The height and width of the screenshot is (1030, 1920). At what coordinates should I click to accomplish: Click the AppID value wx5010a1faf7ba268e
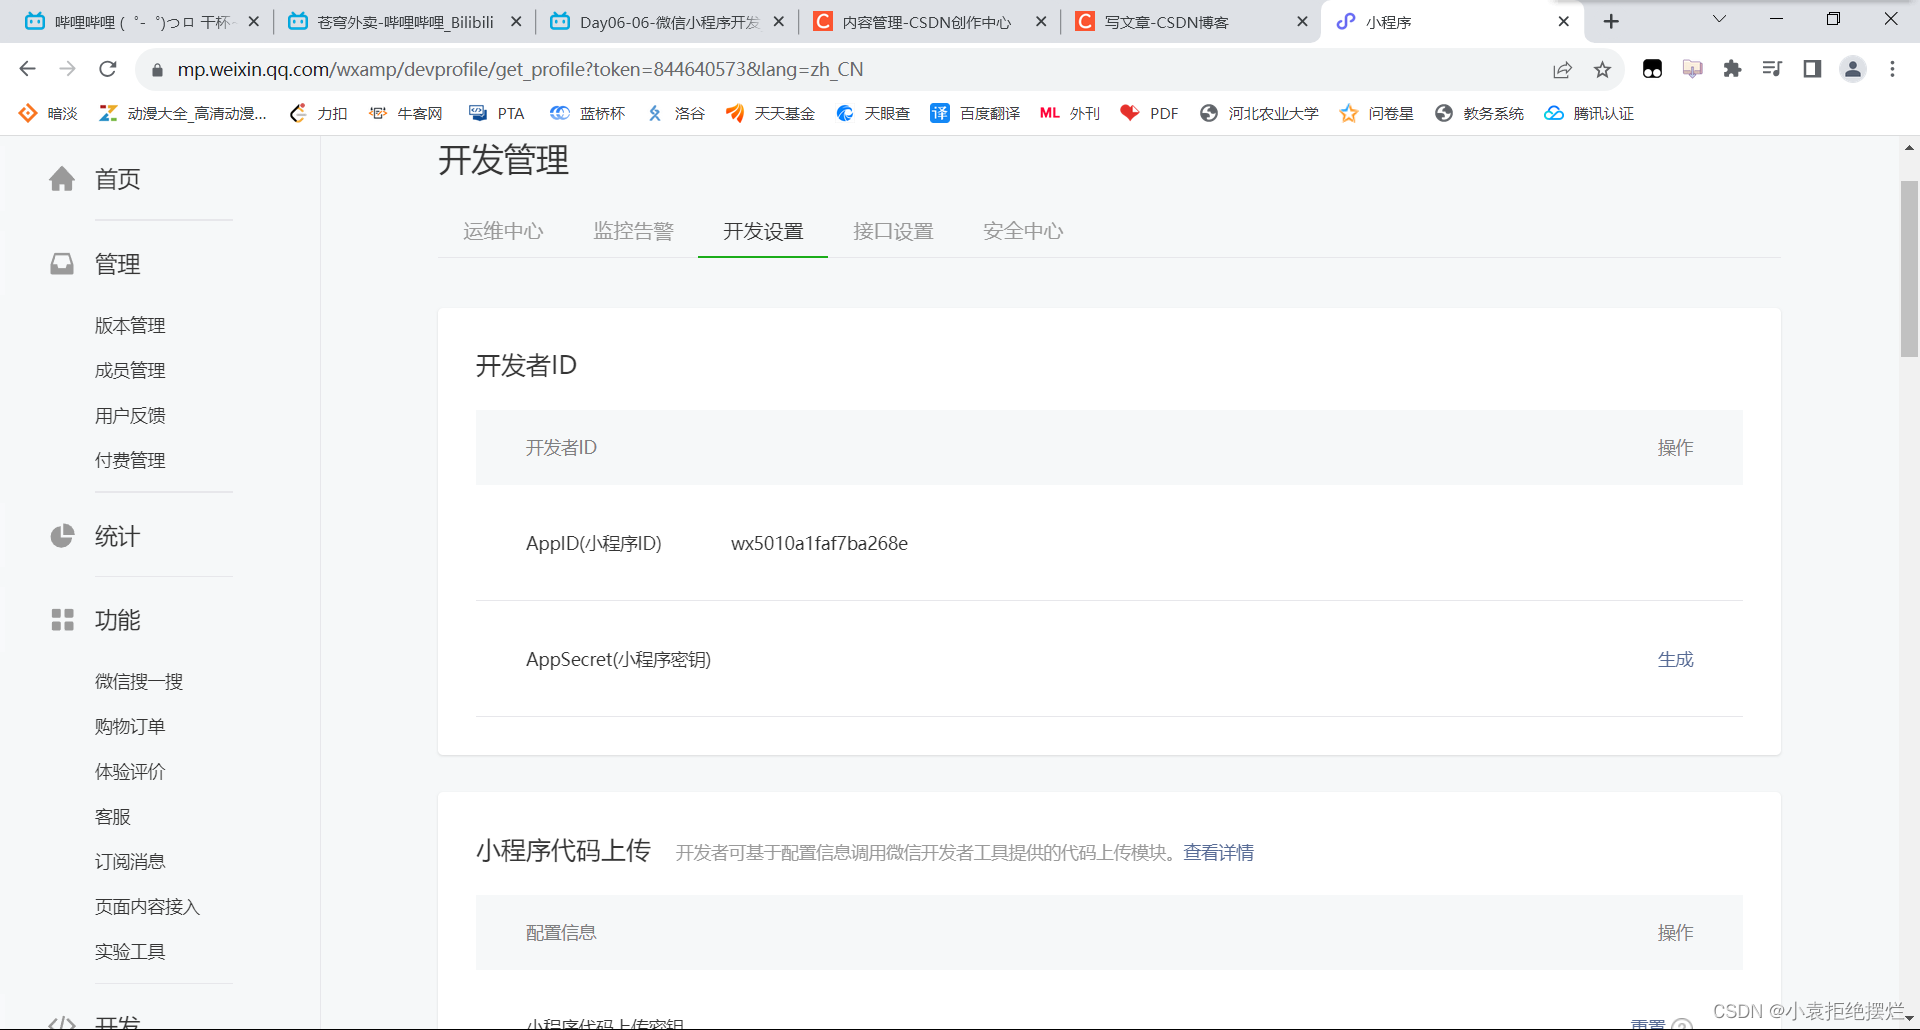point(819,544)
